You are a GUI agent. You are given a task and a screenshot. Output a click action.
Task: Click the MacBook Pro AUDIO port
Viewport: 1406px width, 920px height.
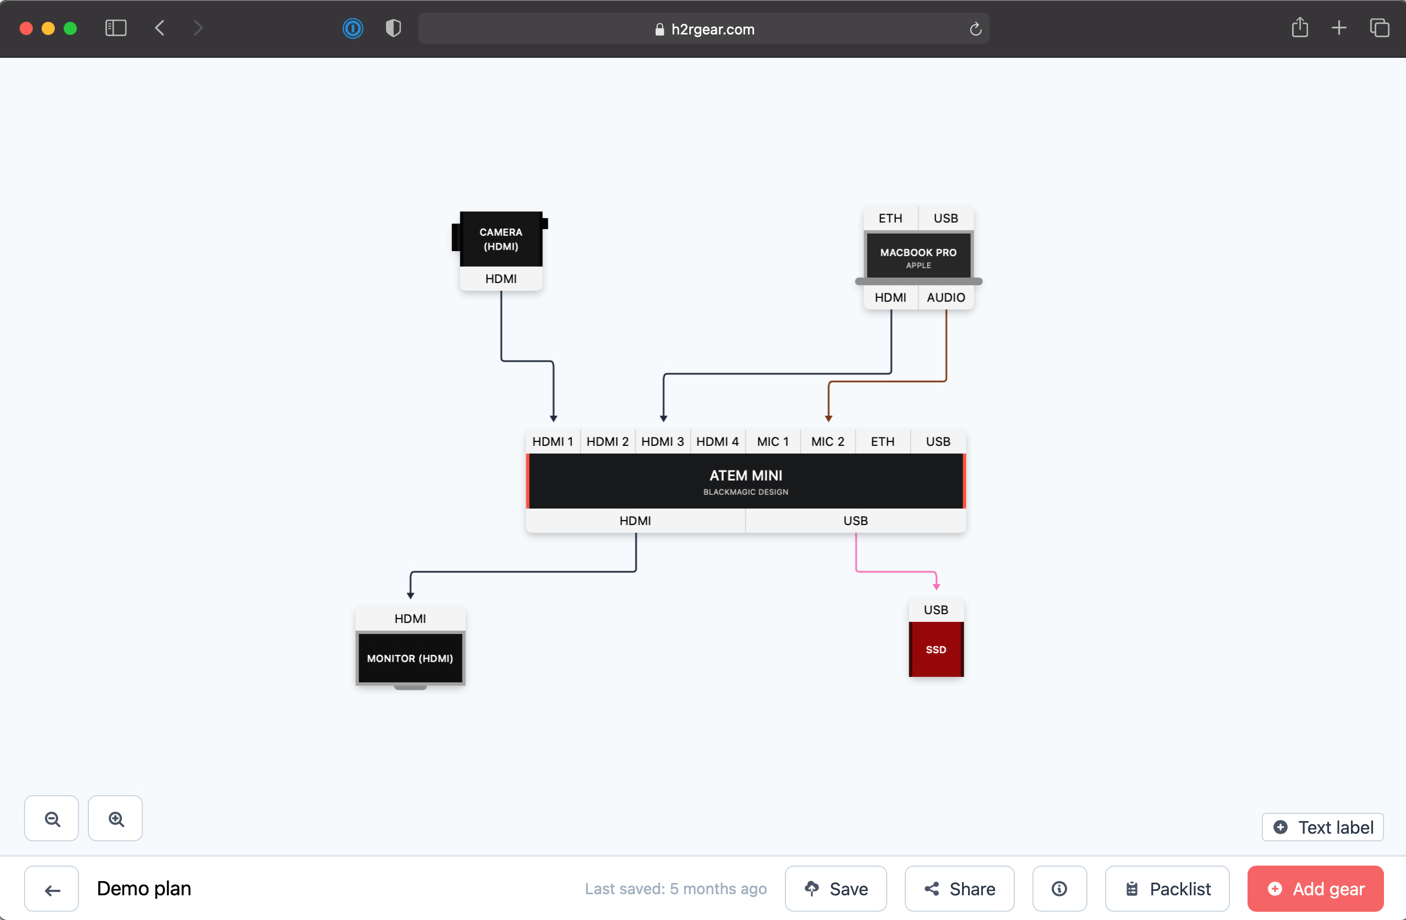(x=946, y=297)
